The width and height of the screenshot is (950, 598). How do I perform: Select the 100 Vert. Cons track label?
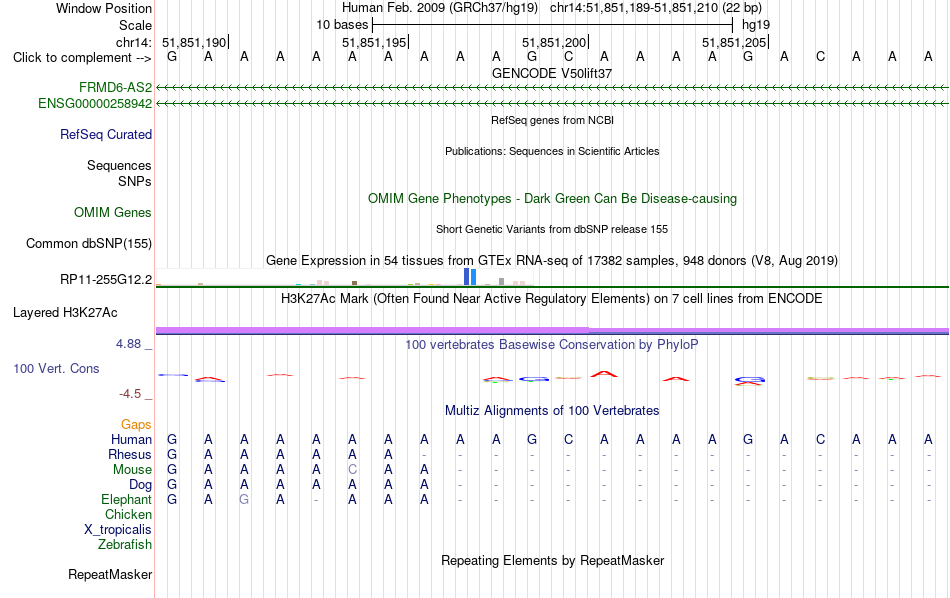(56, 368)
